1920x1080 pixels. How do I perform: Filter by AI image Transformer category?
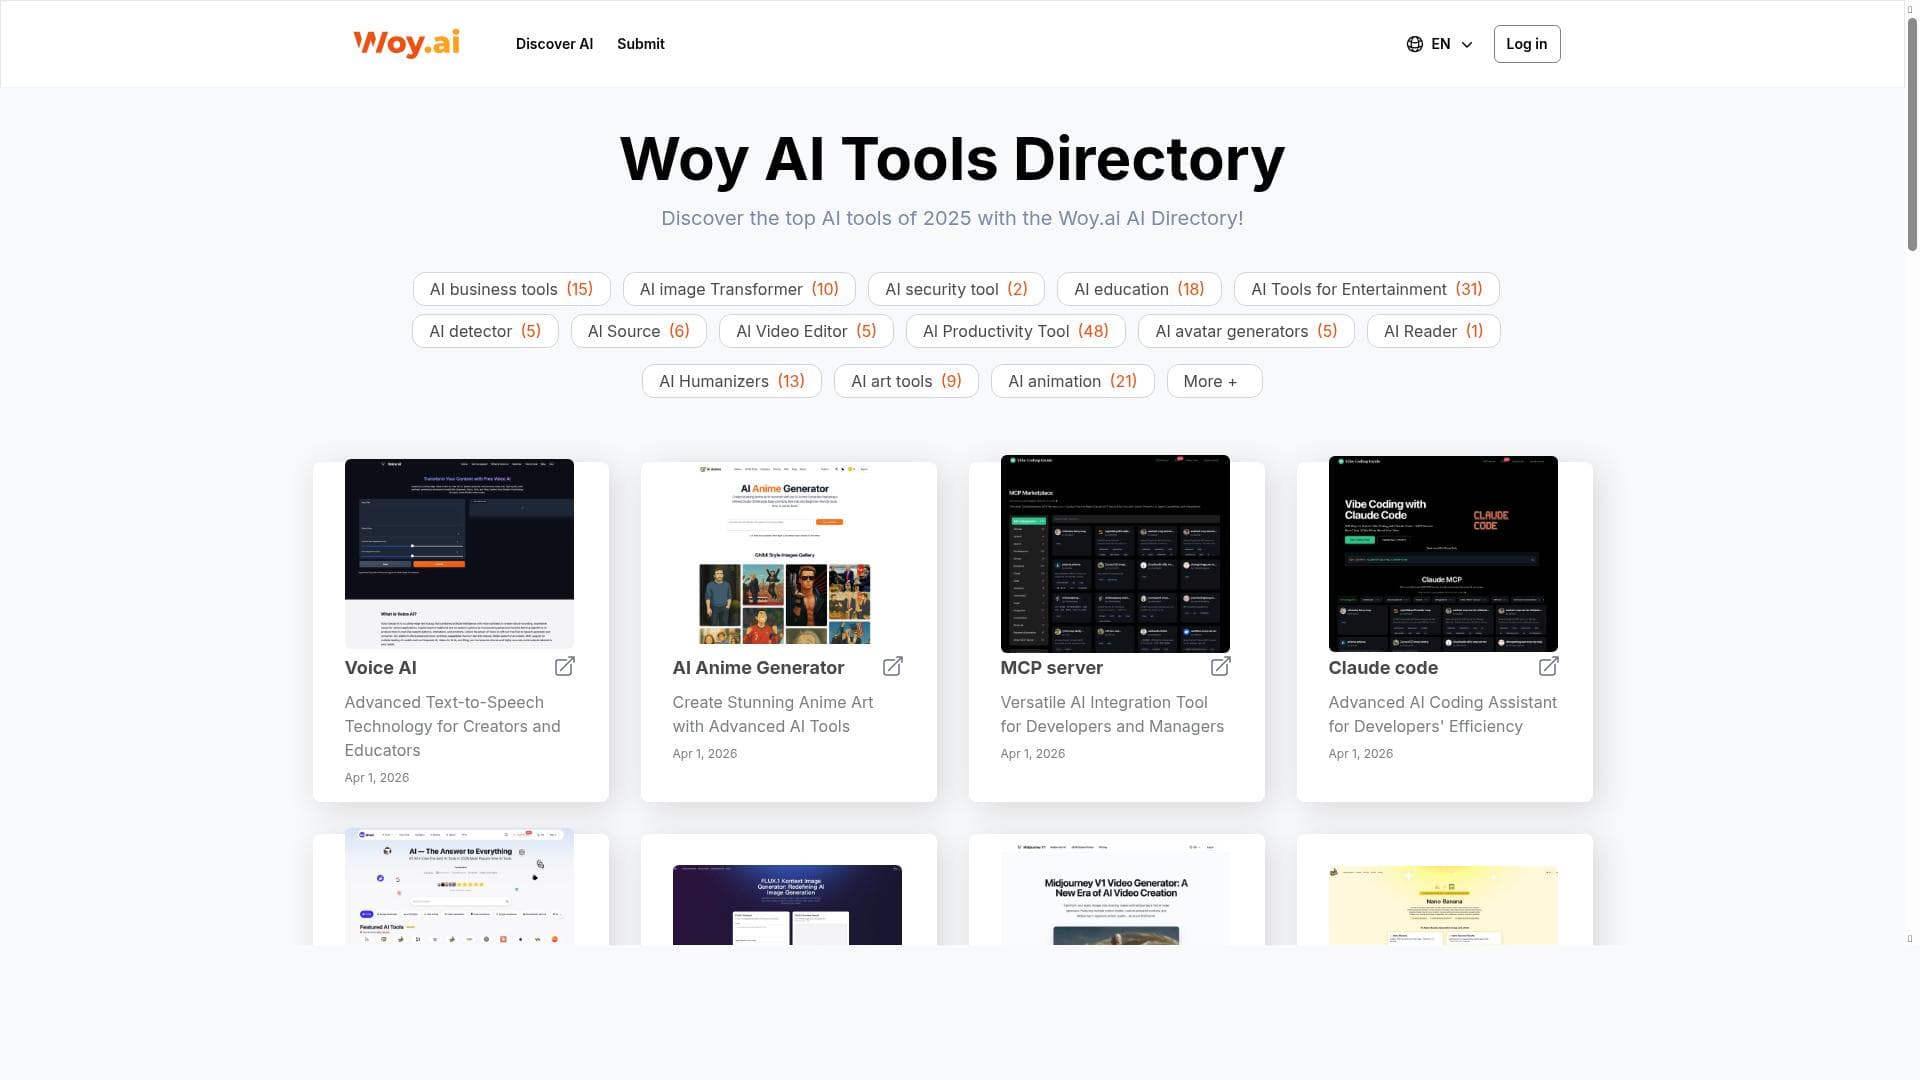739,289
